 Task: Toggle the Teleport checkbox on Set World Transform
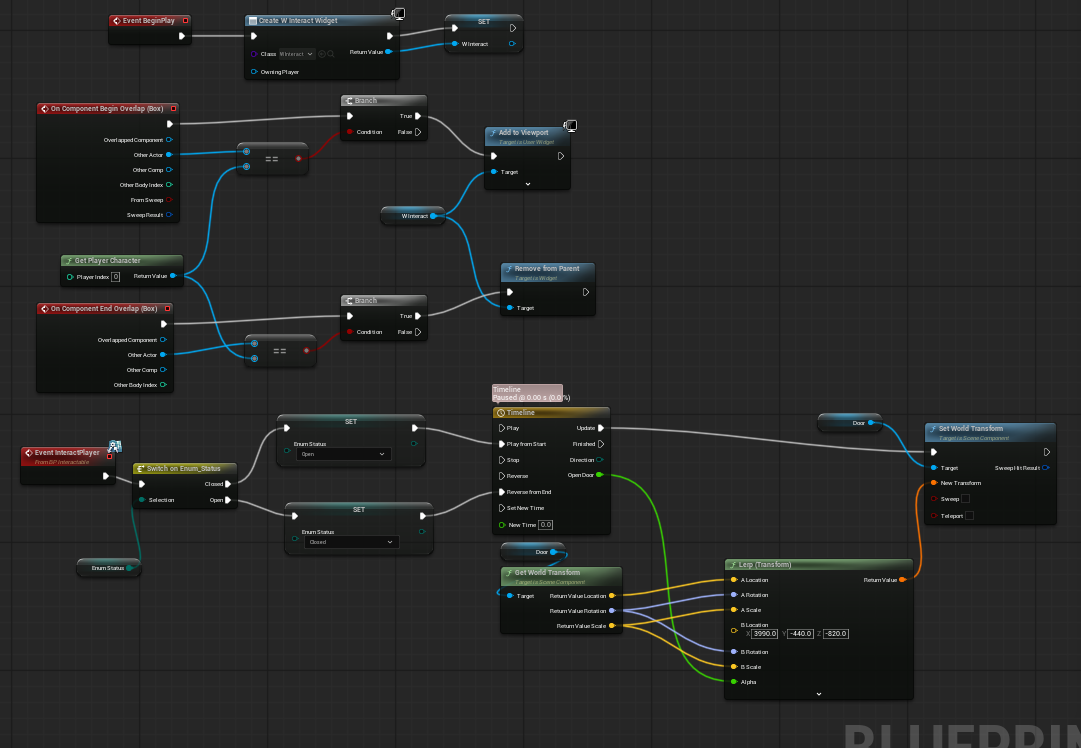pos(969,516)
